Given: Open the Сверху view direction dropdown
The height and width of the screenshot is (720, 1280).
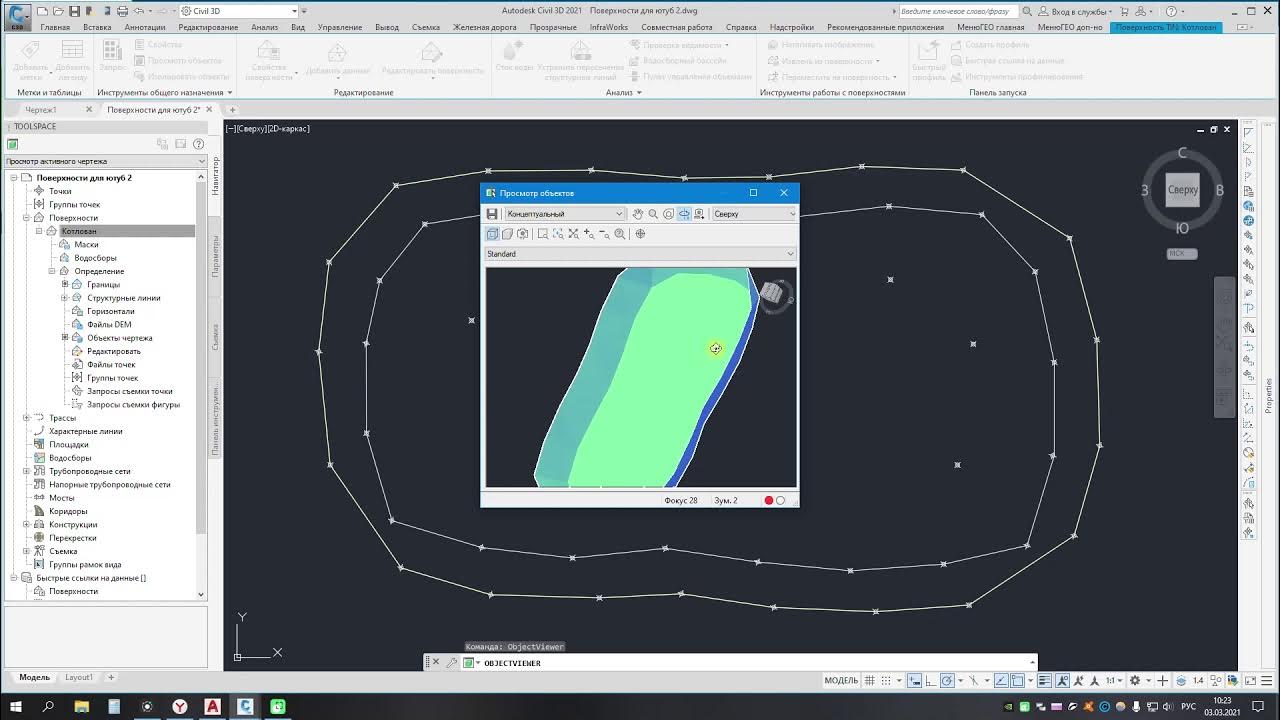Looking at the screenshot, I should coord(754,214).
